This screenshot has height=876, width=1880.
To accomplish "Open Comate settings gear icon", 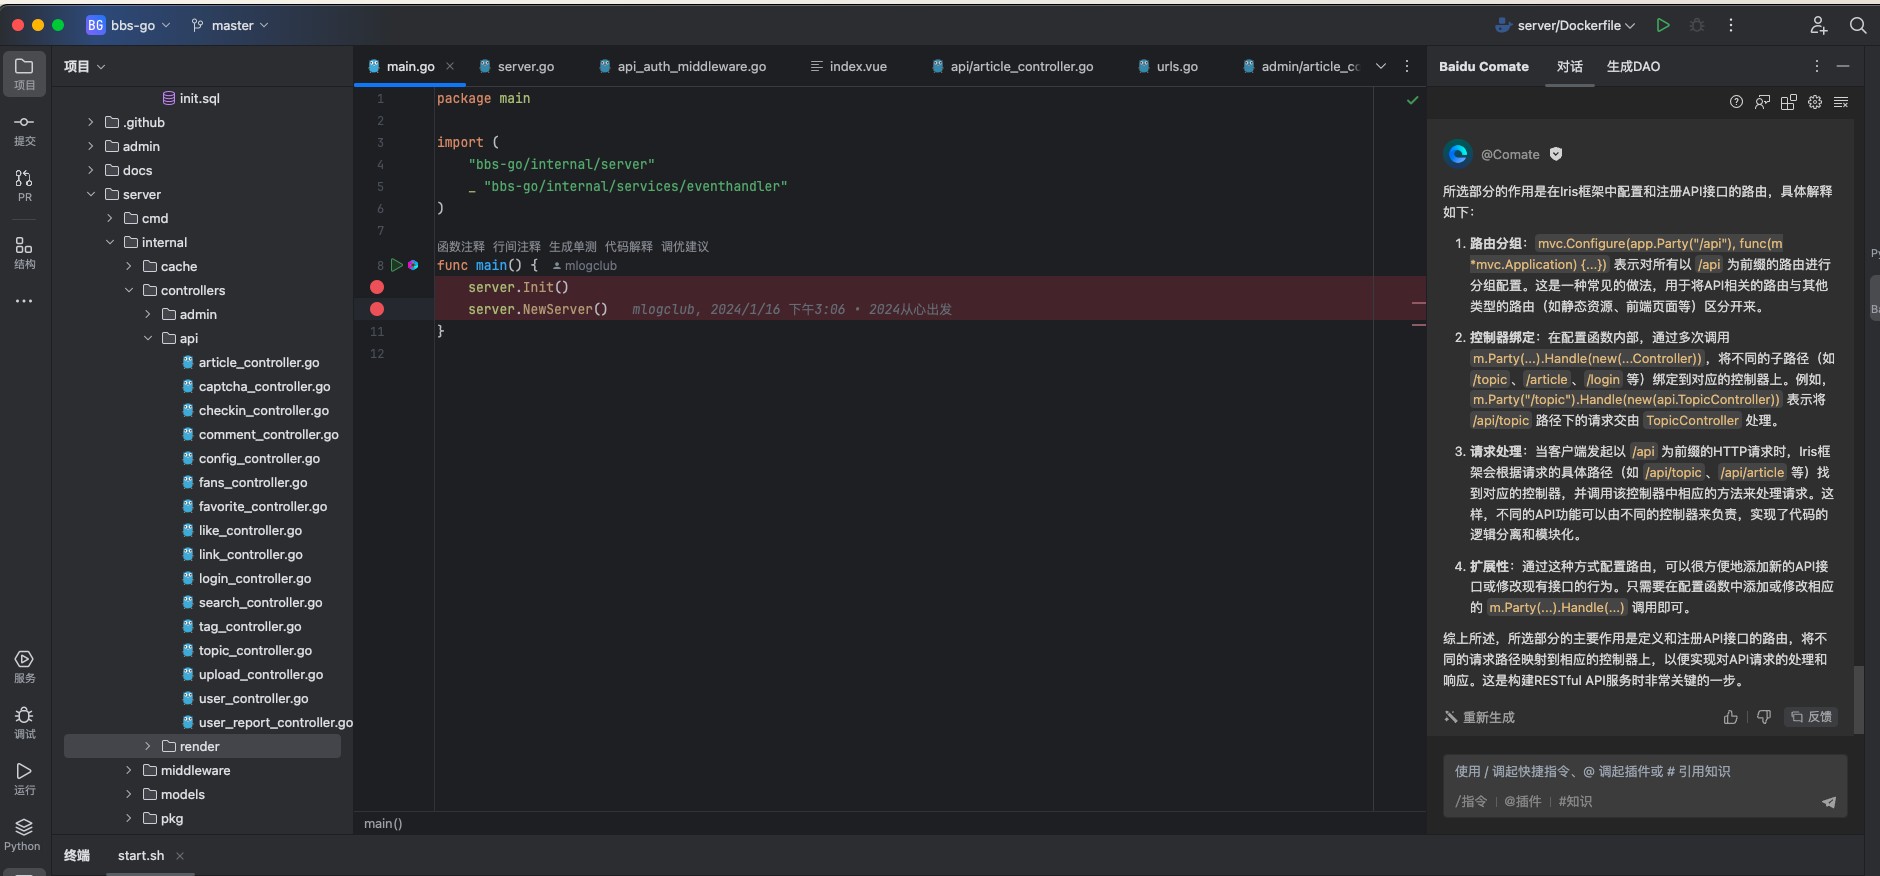I will pos(1815,102).
